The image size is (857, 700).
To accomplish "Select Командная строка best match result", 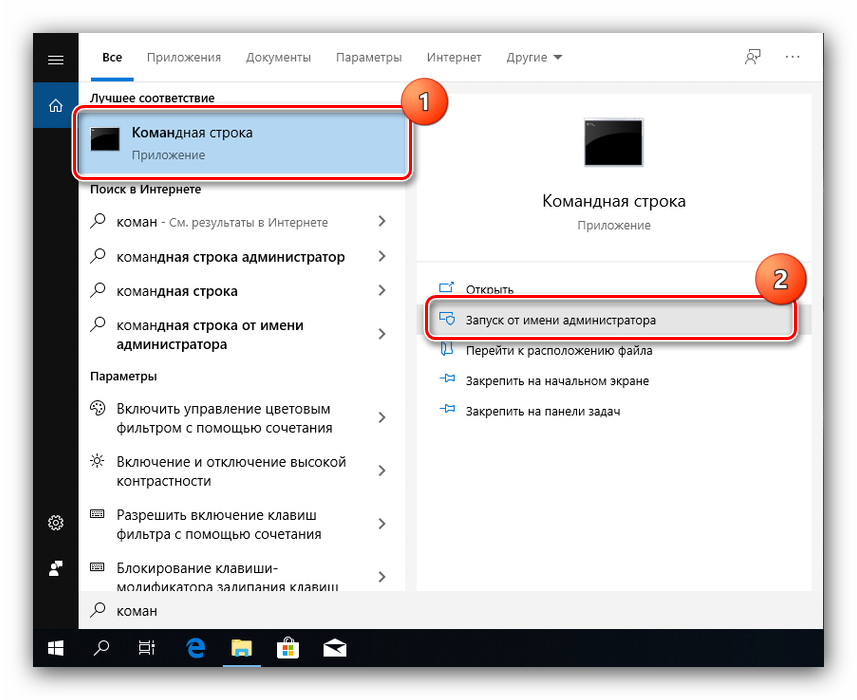I will point(241,143).
